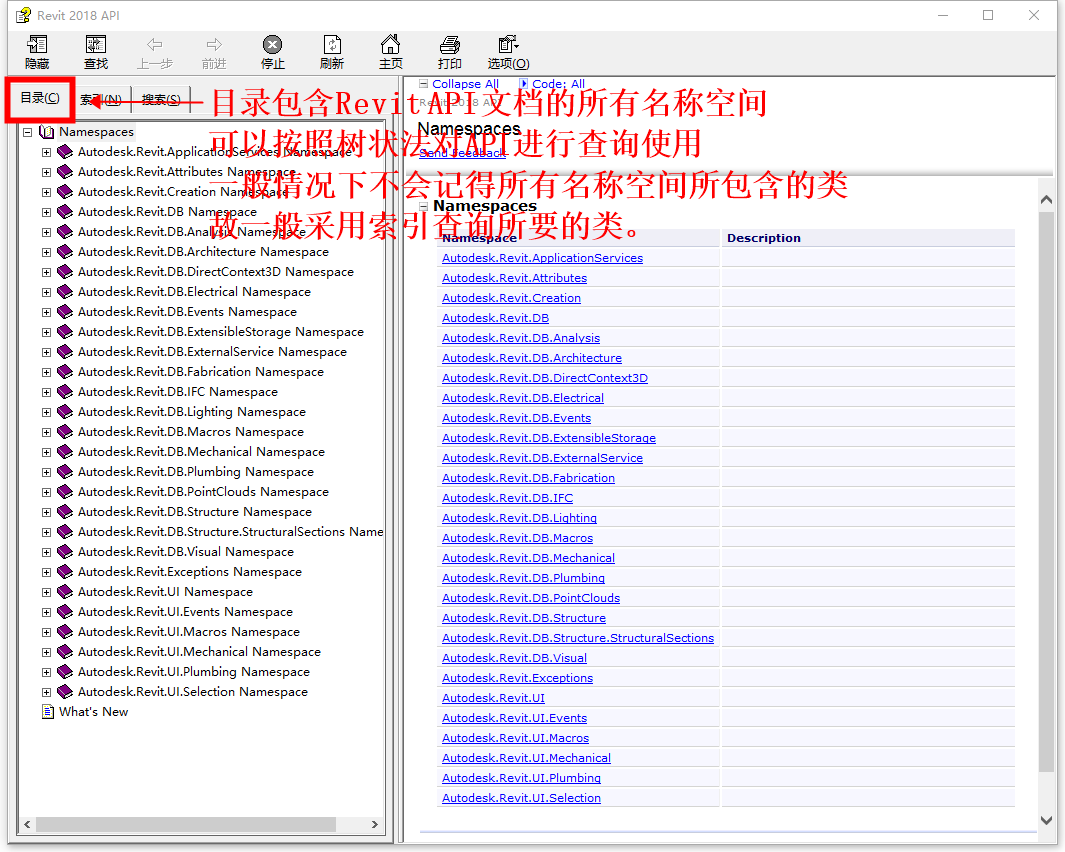The width and height of the screenshot is (1065, 852).
Task: Click book icon of Autodesk.Revit.DB.Events Namespace
Action: [65, 312]
